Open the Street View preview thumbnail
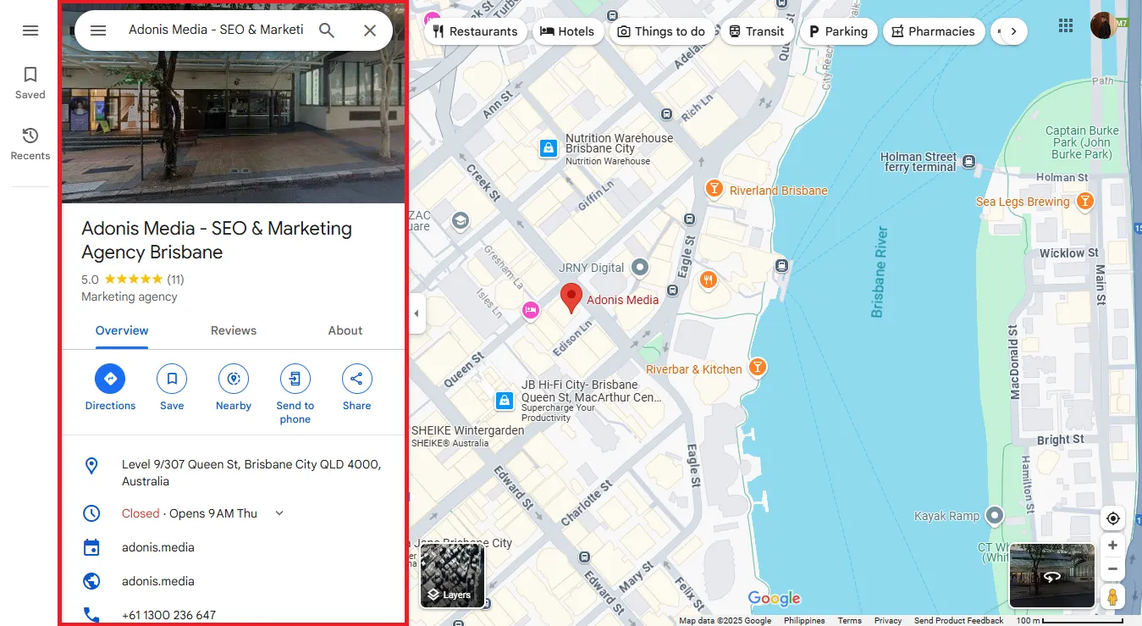This screenshot has width=1142, height=626. click(1052, 575)
